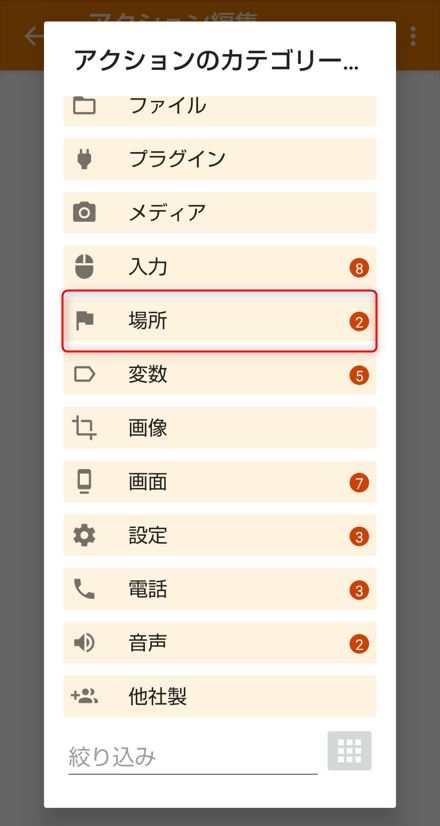
Task: Click the phone-screen icon for 画面
Action: pyautogui.click(x=84, y=482)
